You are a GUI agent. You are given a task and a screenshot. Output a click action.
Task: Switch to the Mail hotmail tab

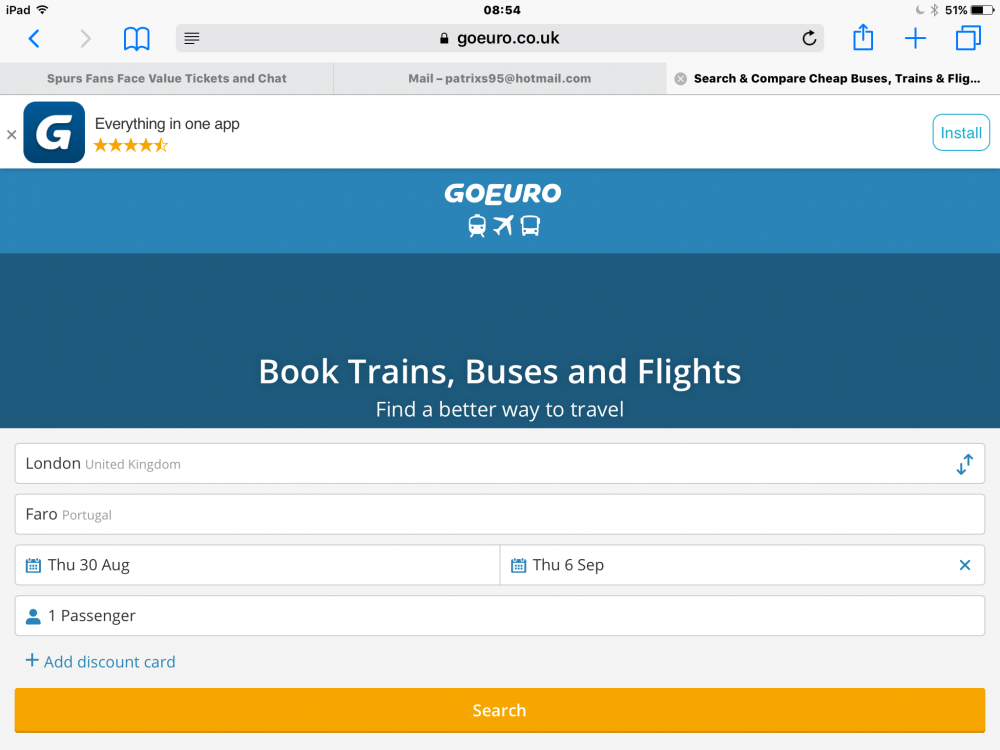click(x=499, y=78)
